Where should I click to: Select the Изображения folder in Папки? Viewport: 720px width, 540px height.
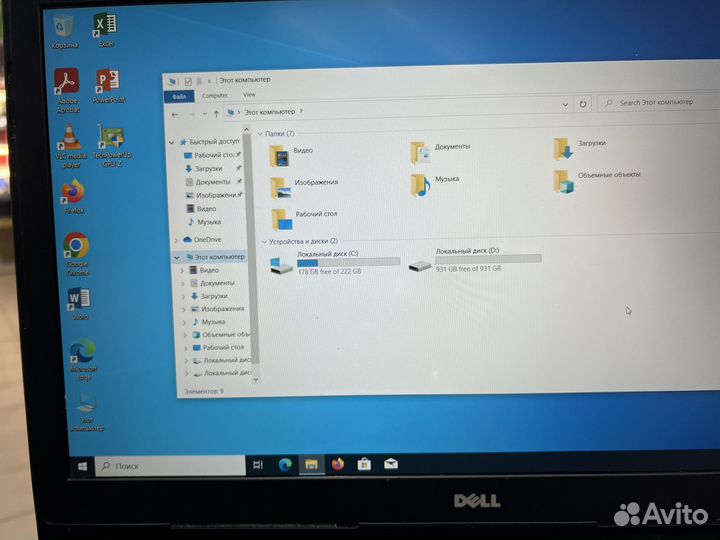click(x=304, y=187)
